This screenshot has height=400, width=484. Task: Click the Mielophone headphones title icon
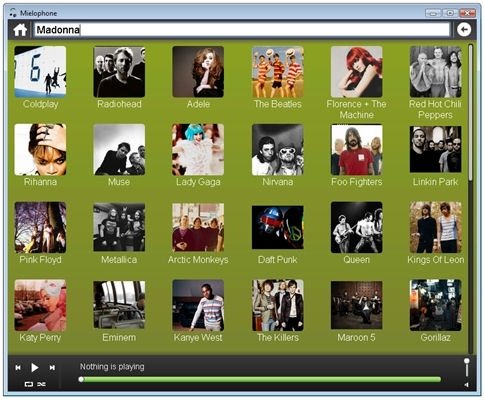point(13,13)
